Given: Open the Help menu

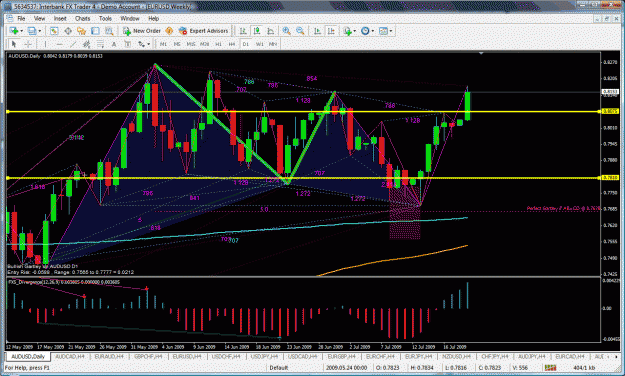Looking at the screenshot, I should pyautogui.click(x=153, y=18).
